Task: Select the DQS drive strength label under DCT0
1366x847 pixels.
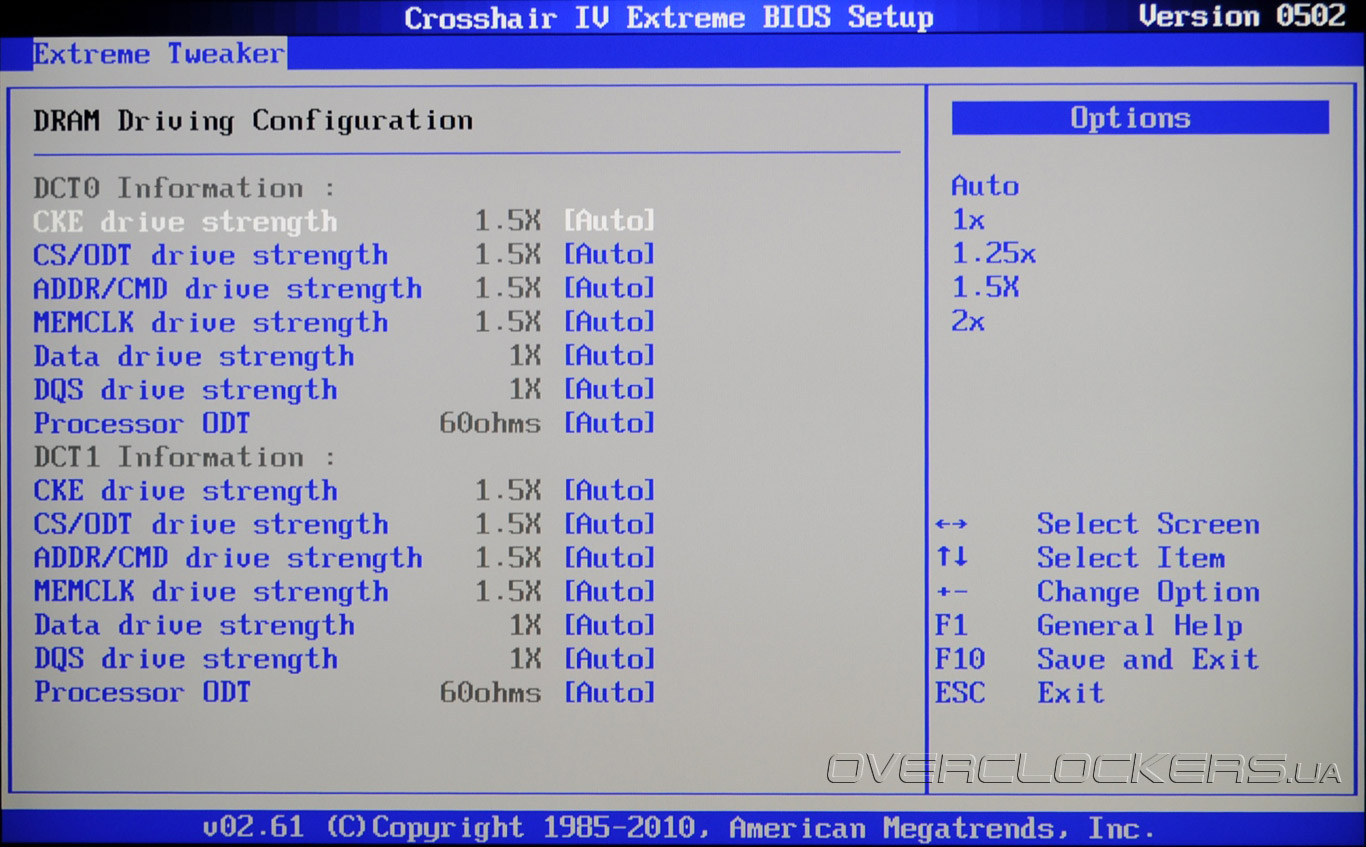Action: (185, 390)
